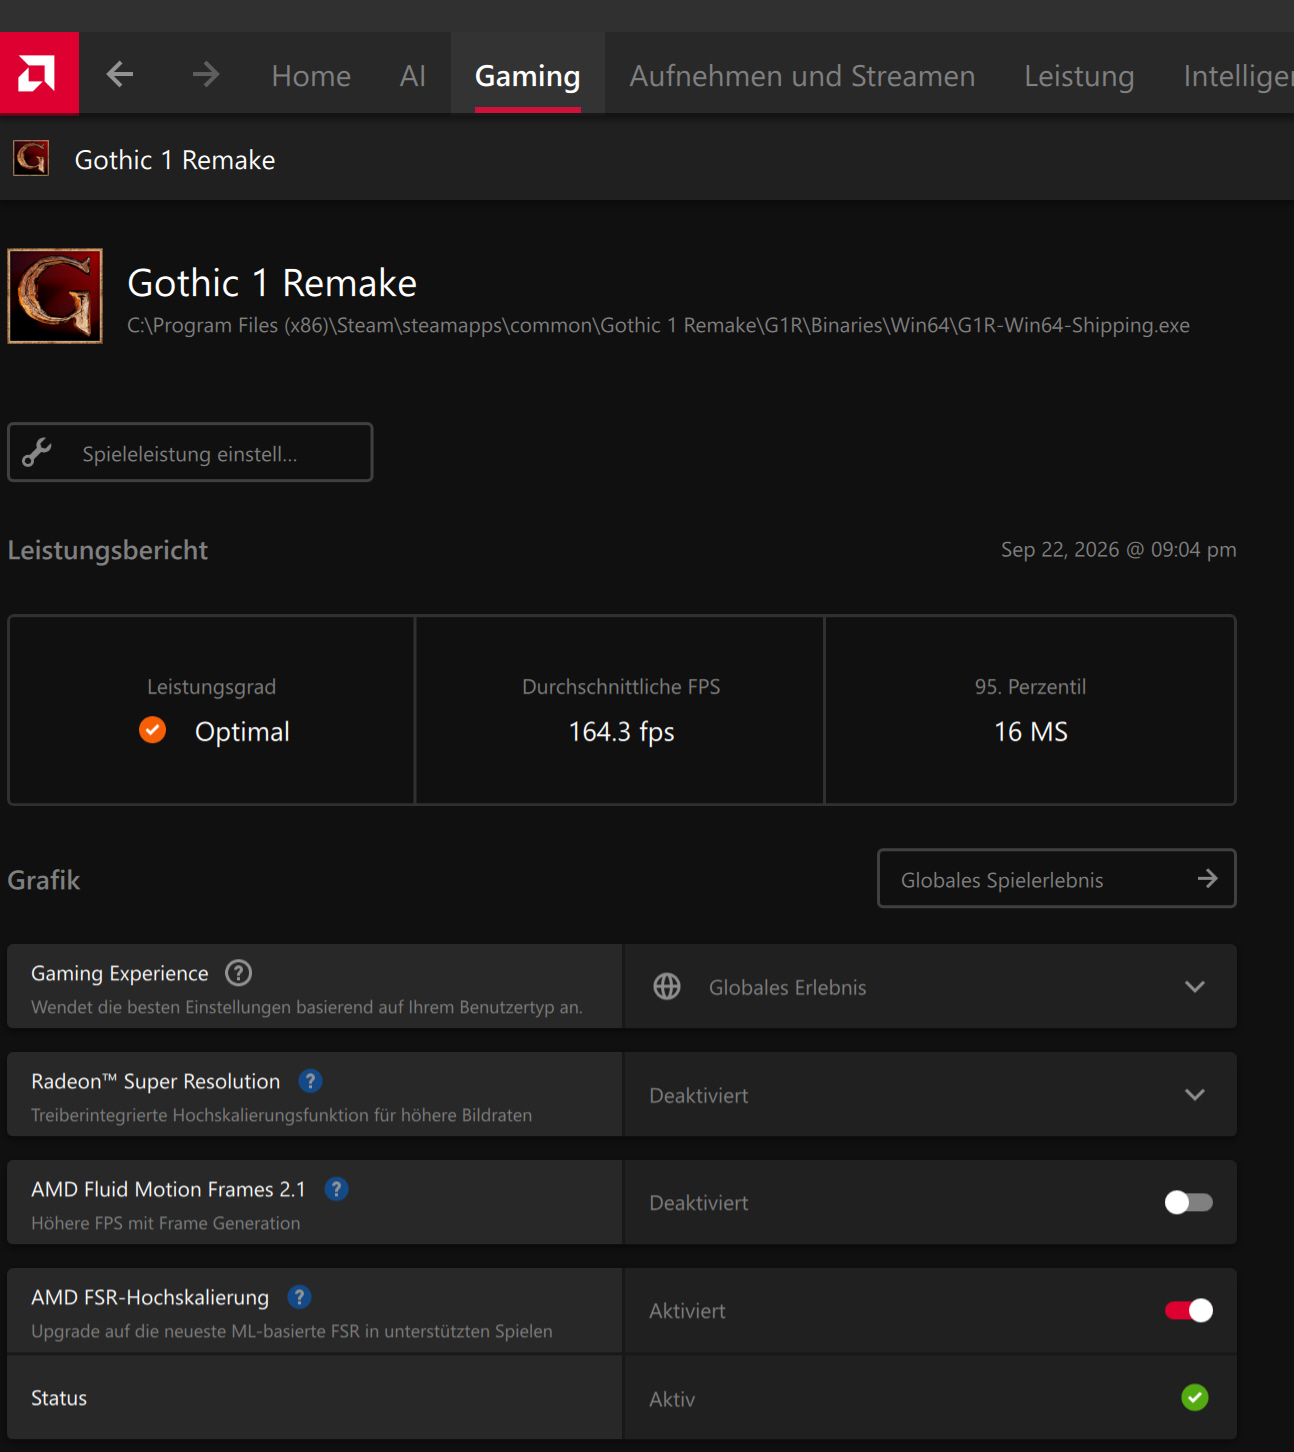Open Radeon Super Resolution help icon
1294x1452 pixels.
coord(311,1081)
